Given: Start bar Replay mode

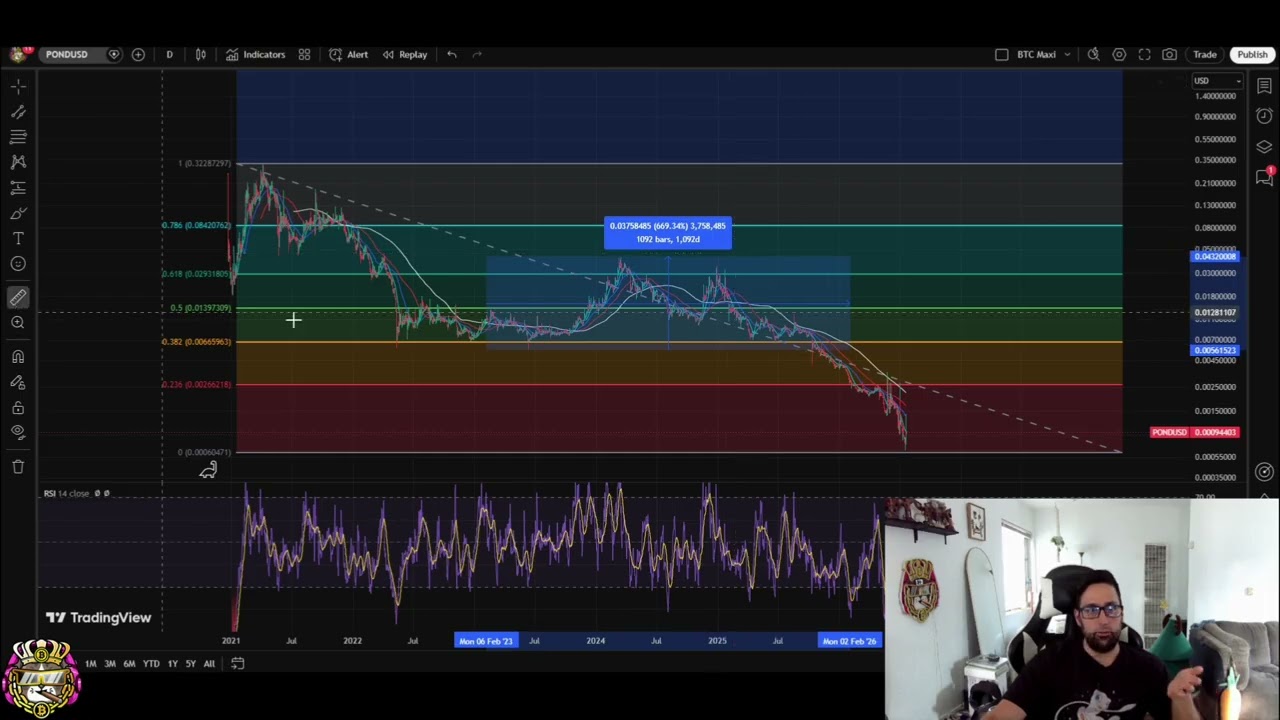Looking at the screenshot, I should tap(404, 54).
